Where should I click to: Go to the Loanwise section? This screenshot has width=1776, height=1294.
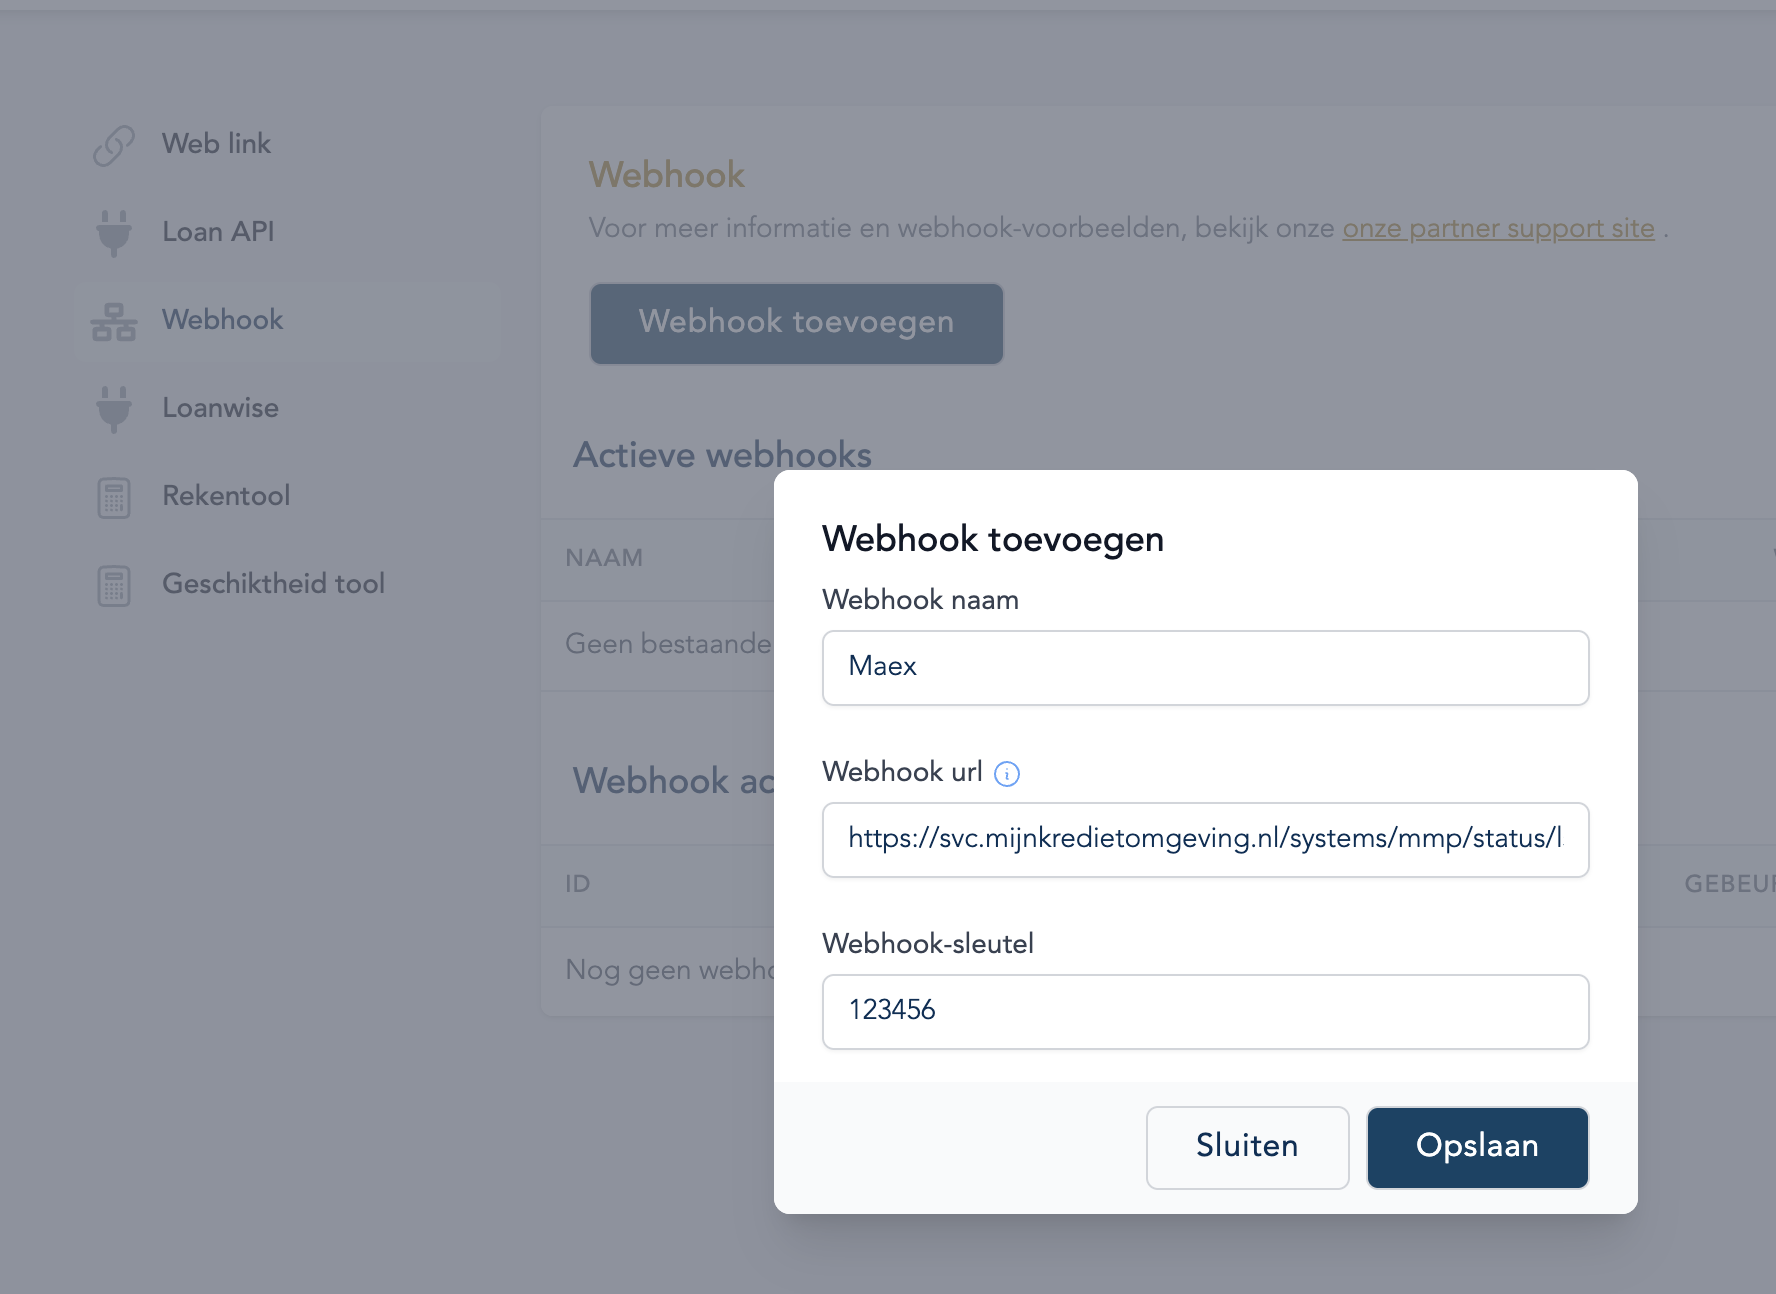(220, 408)
